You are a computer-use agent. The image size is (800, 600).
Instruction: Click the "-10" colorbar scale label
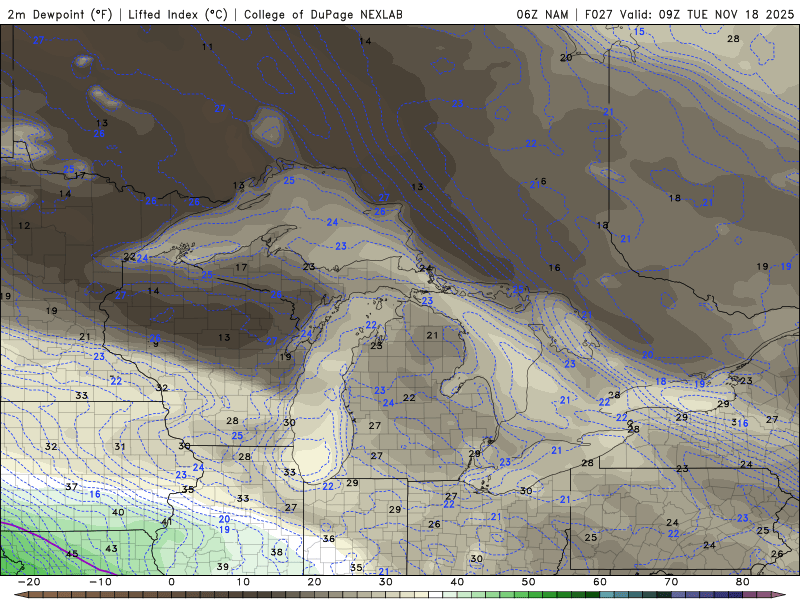click(100, 582)
